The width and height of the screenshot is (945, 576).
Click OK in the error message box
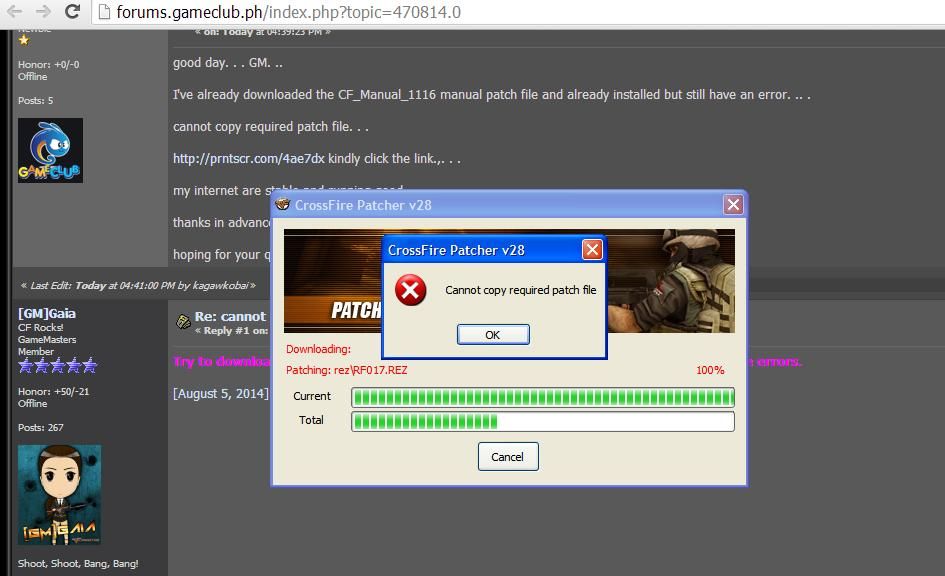click(493, 334)
